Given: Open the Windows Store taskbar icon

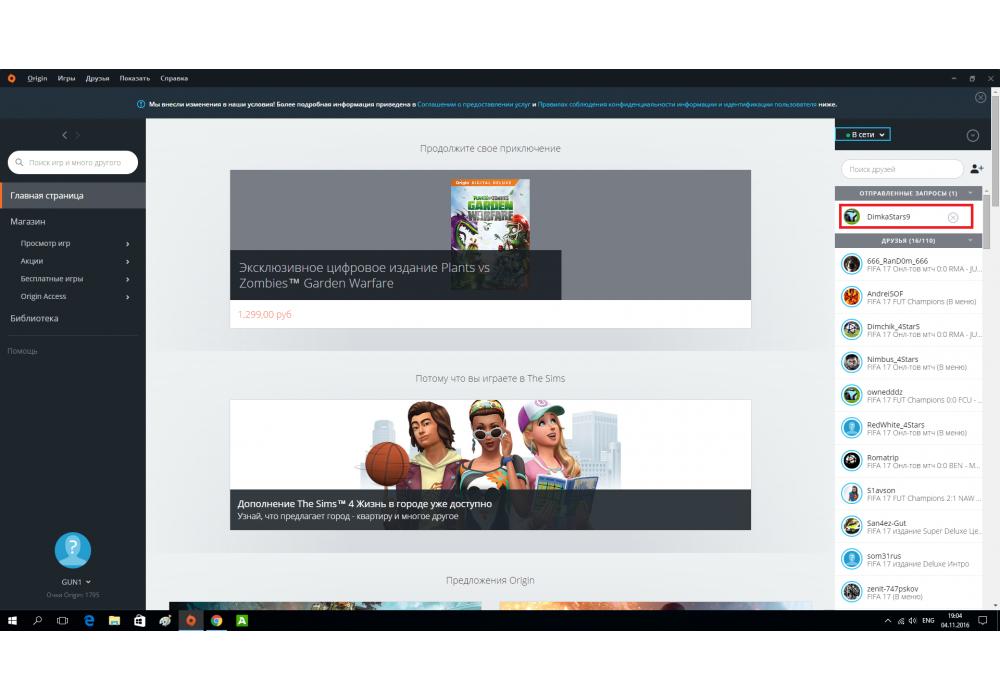Looking at the screenshot, I should coord(140,621).
